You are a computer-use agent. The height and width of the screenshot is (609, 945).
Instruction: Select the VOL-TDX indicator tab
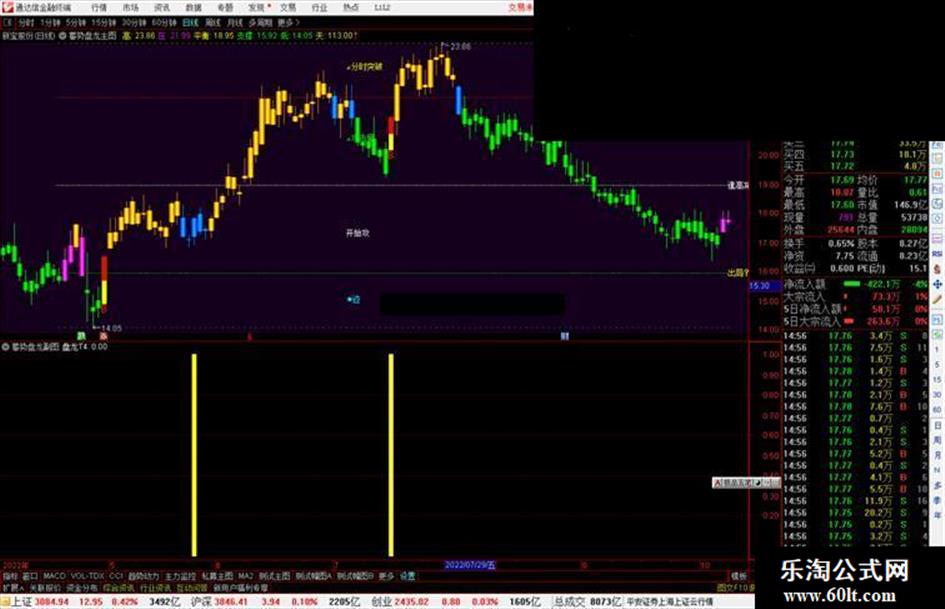pyautogui.click(x=87, y=577)
